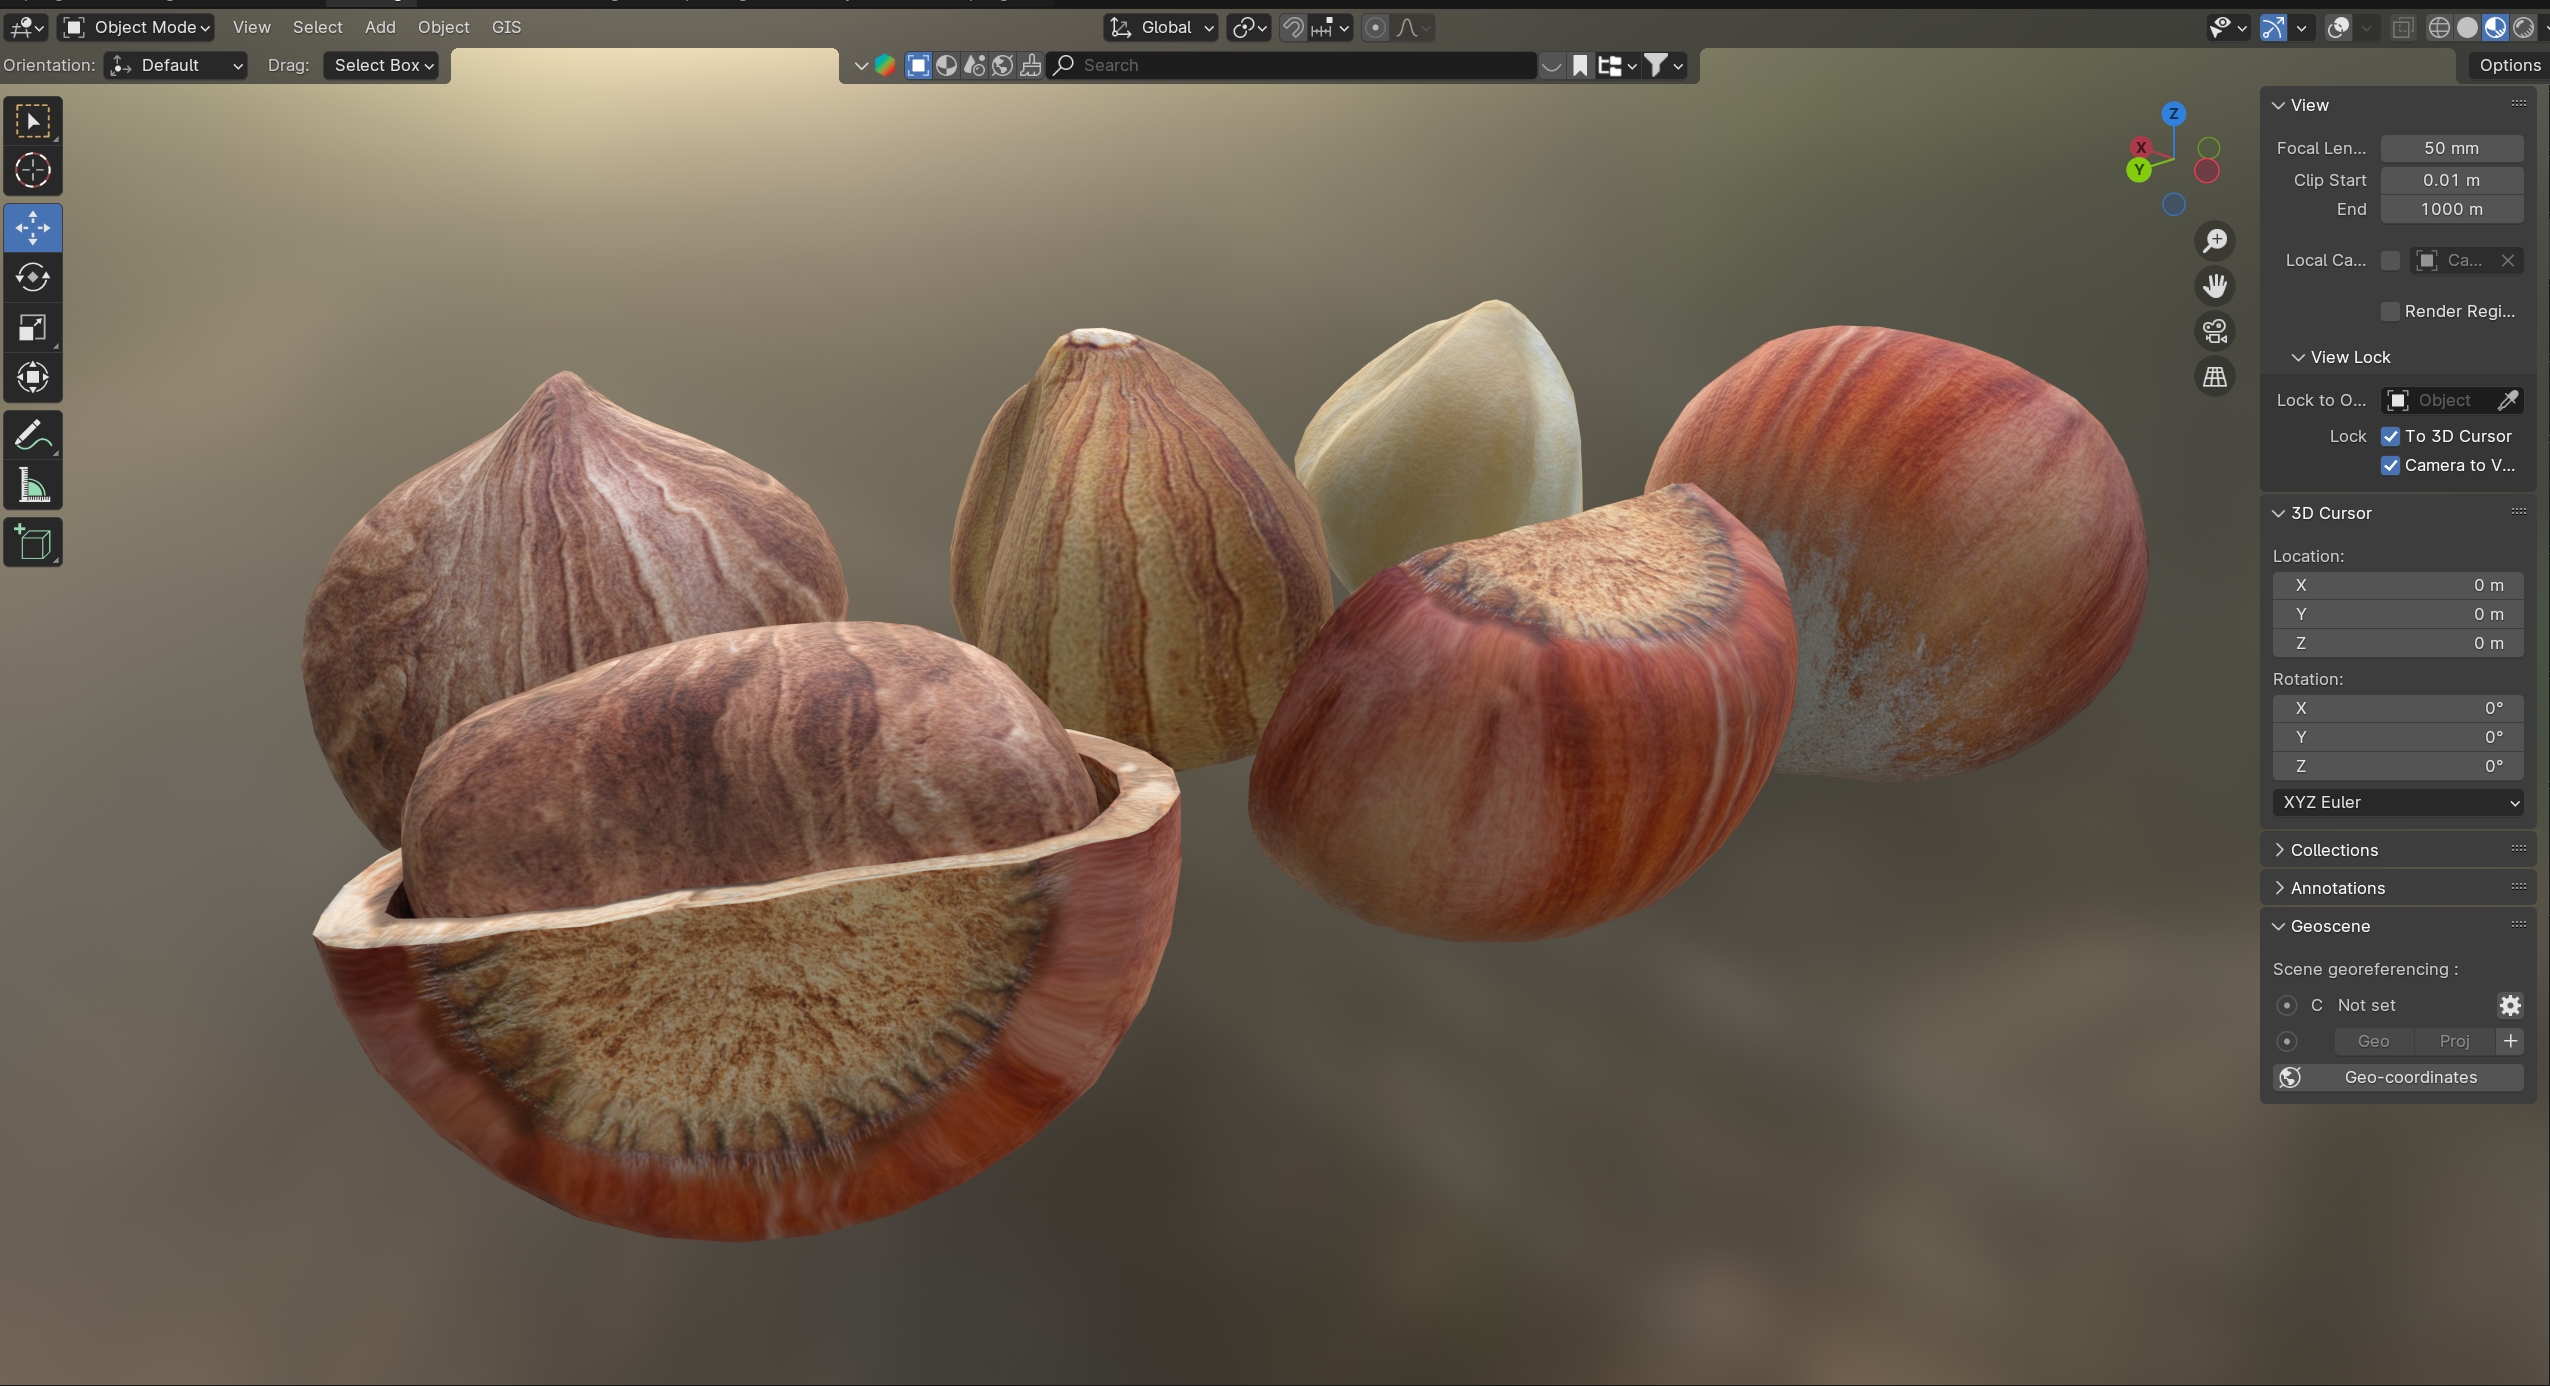Disable Camera to View lock
This screenshot has height=1386, width=2550.
[2390, 465]
